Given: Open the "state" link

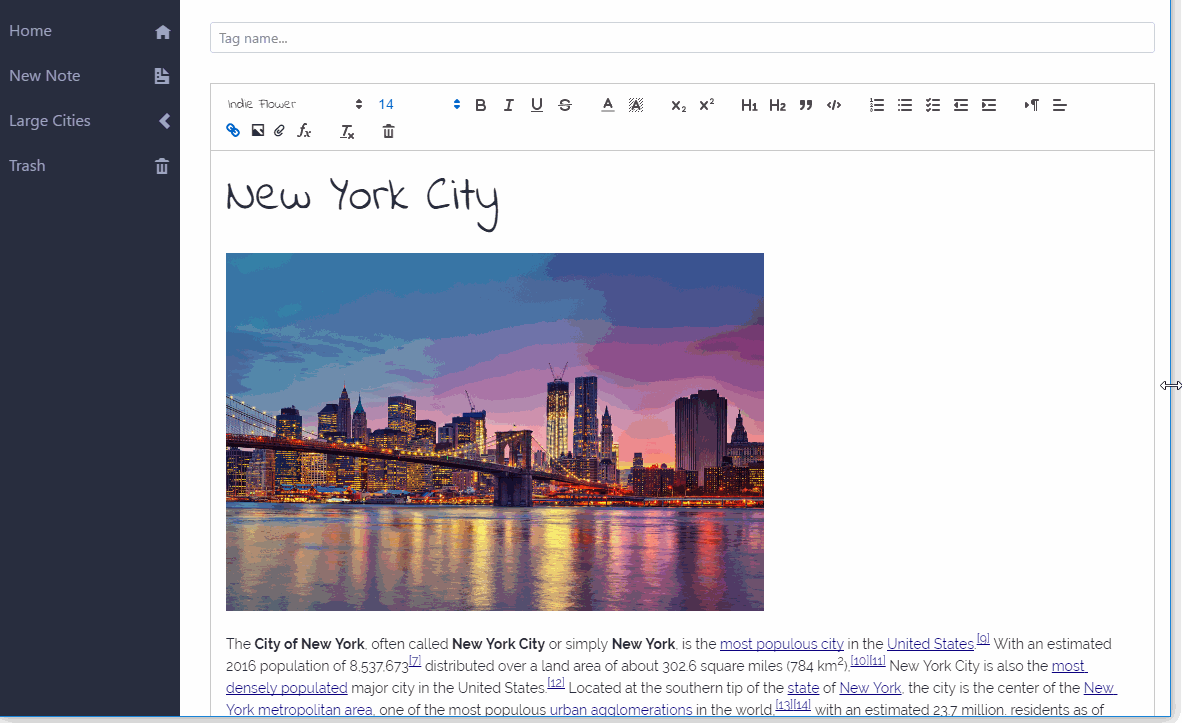Looking at the screenshot, I should click(x=803, y=688).
